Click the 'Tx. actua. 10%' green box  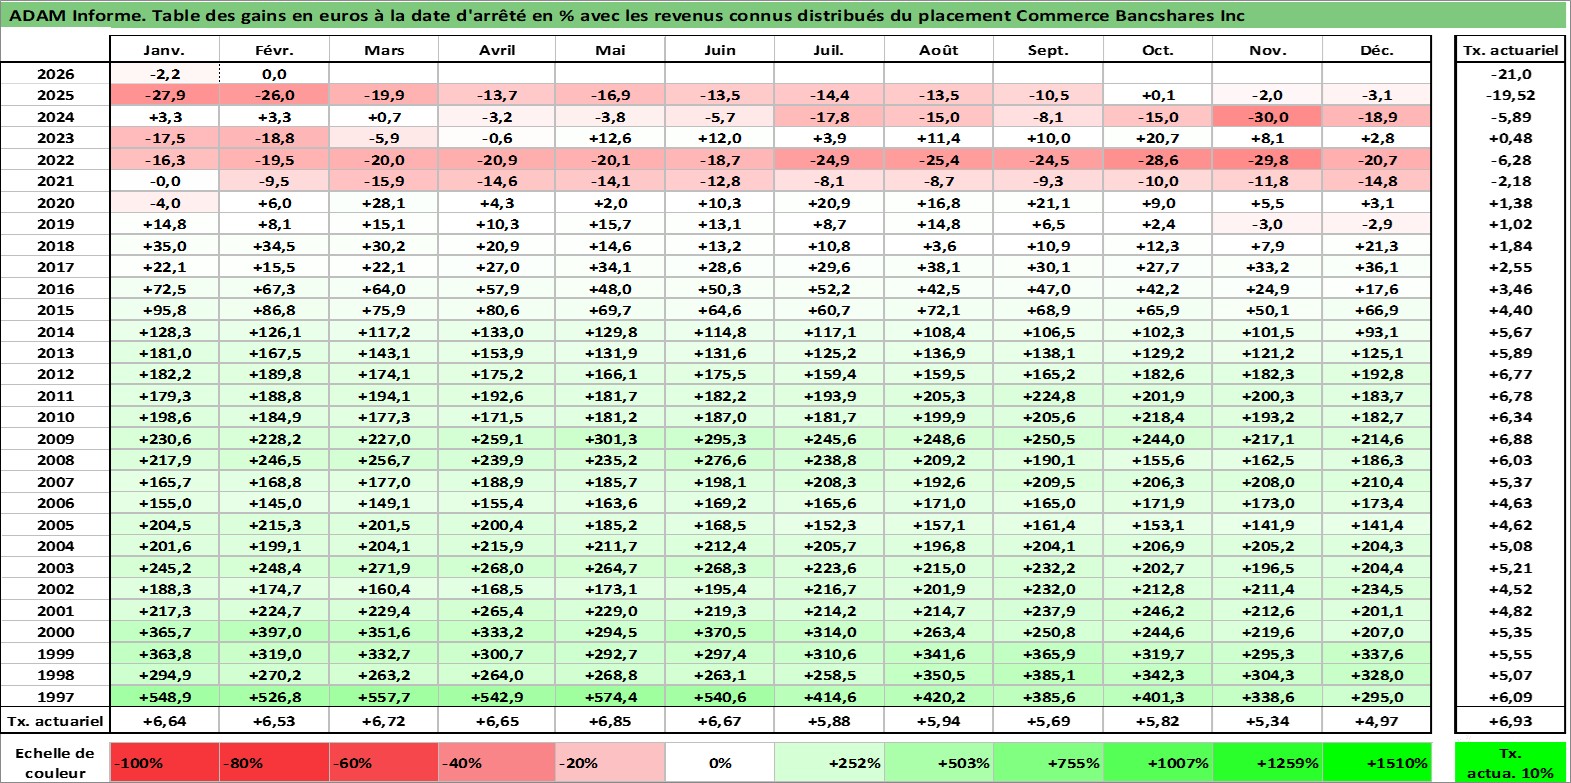(1510, 762)
